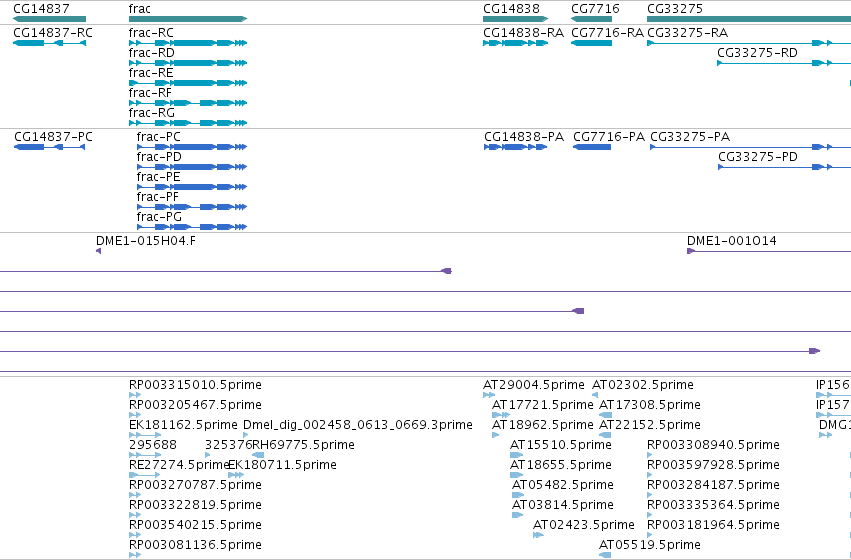The image size is (851, 560).
Task: Select the CG14838-PA protein label
Action: 524,137
